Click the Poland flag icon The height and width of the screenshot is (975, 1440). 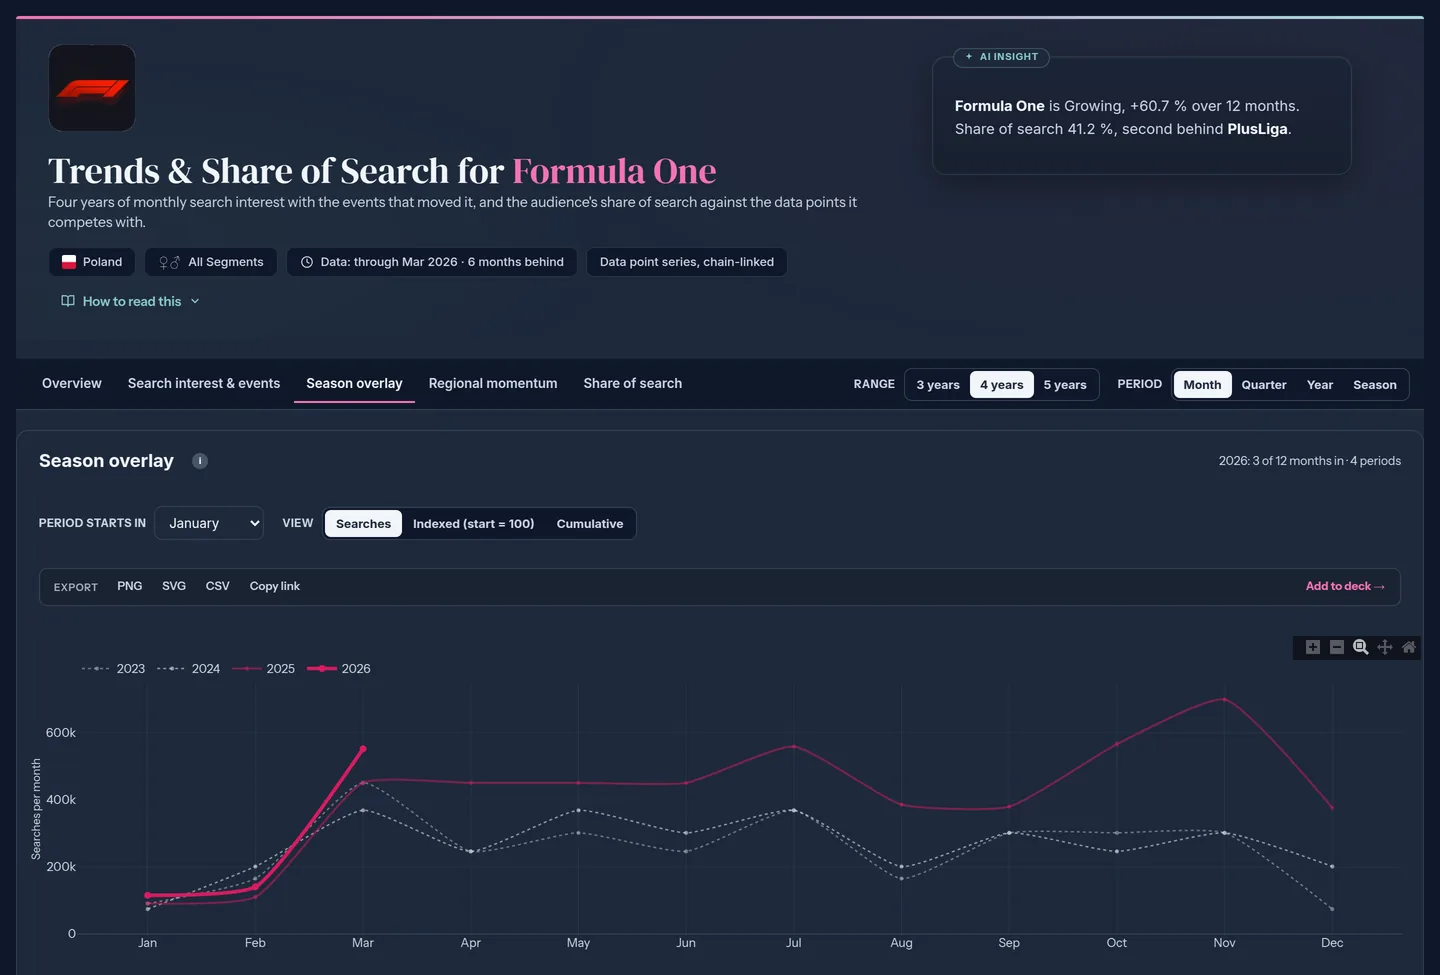click(x=69, y=262)
